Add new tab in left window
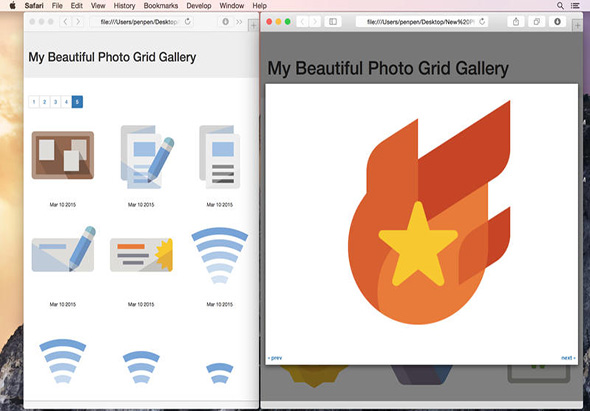The width and height of the screenshot is (590, 411). coord(254,26)
